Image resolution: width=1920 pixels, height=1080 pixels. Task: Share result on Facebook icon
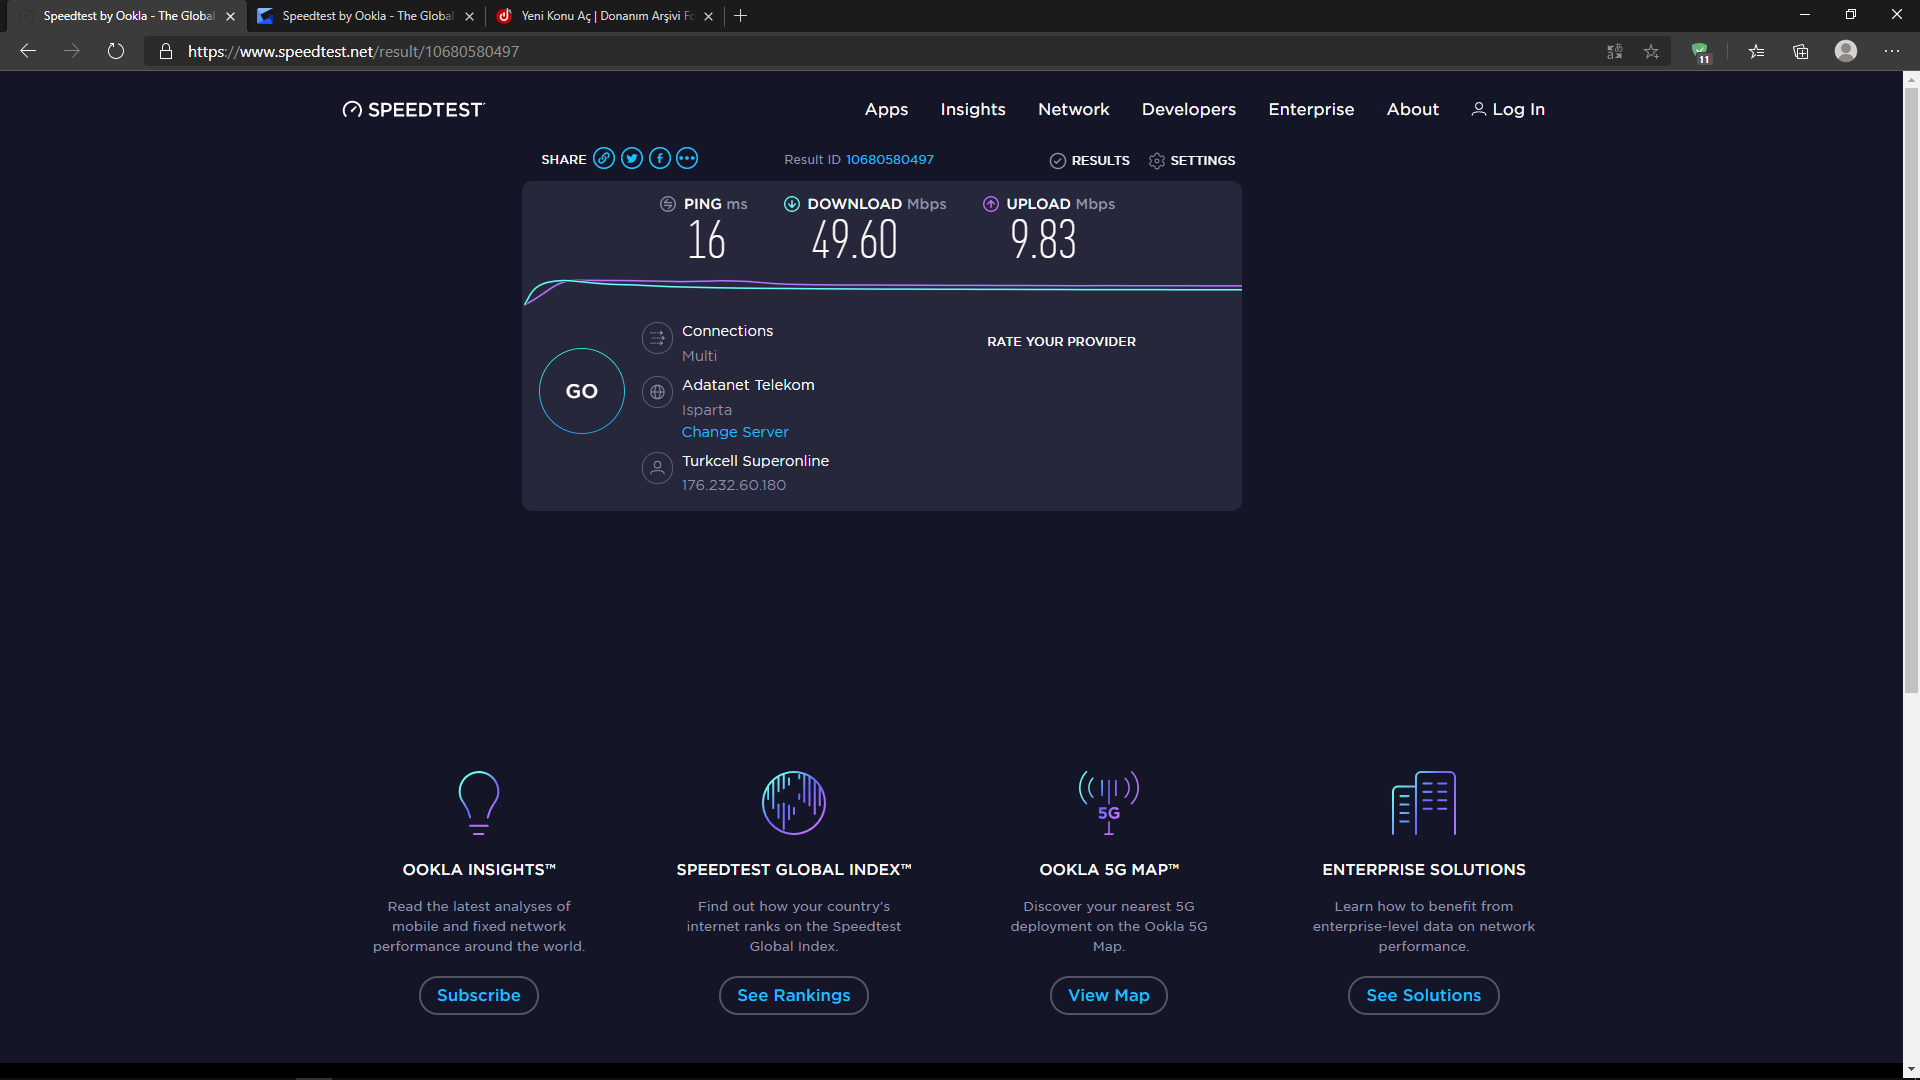[660, 159]
